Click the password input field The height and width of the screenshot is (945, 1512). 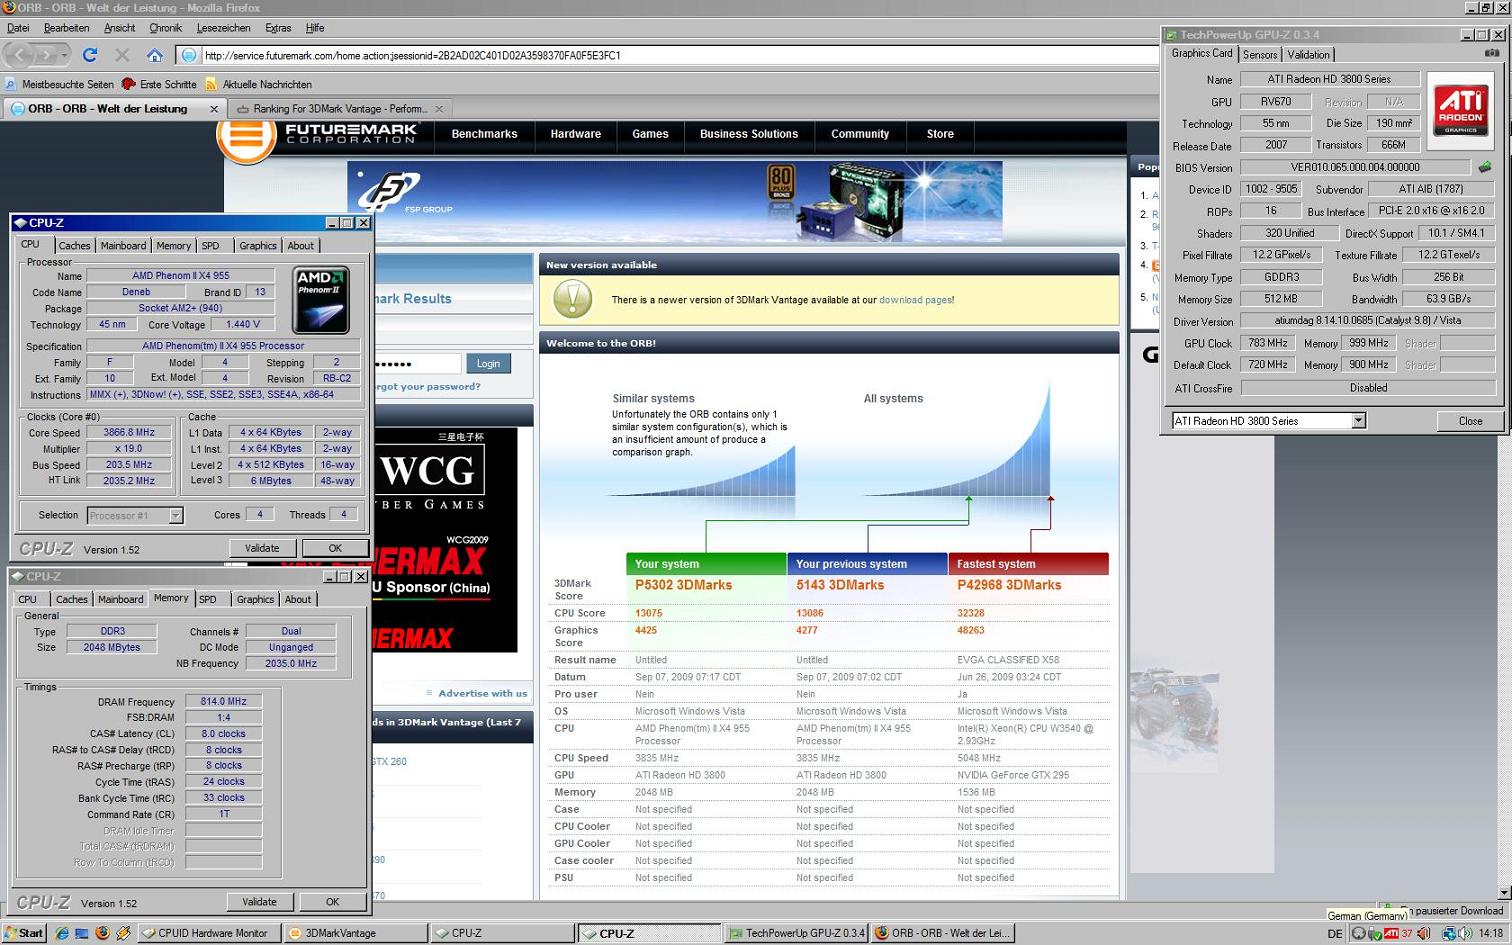(417, 364)
